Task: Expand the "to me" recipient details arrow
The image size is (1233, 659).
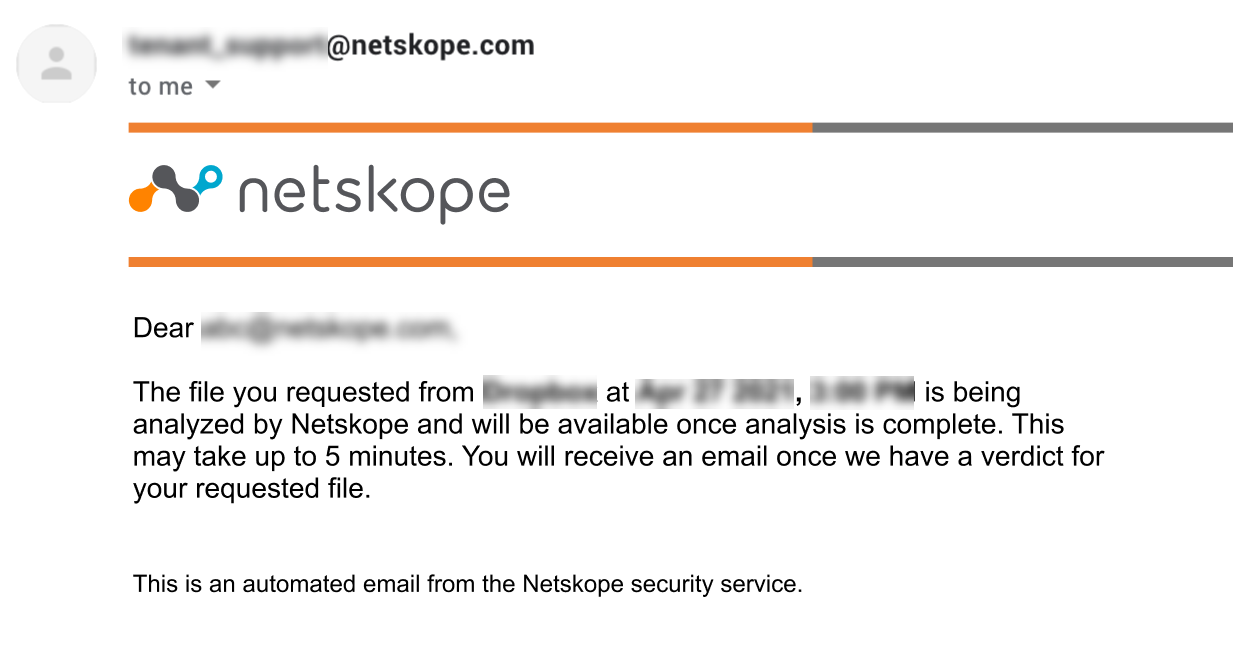Action: [212, 86]
